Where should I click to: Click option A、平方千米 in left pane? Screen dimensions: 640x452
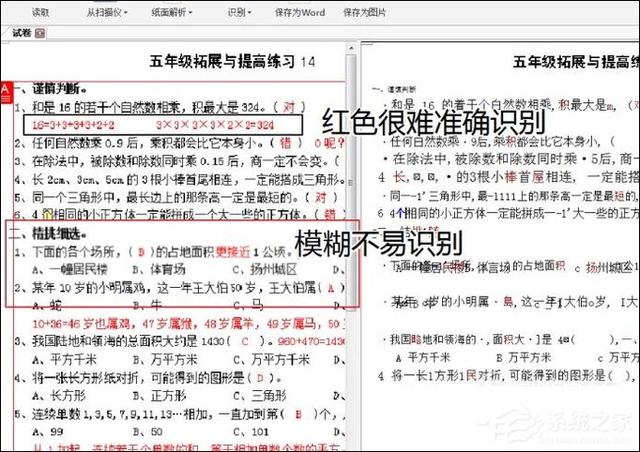coord(64,360)
